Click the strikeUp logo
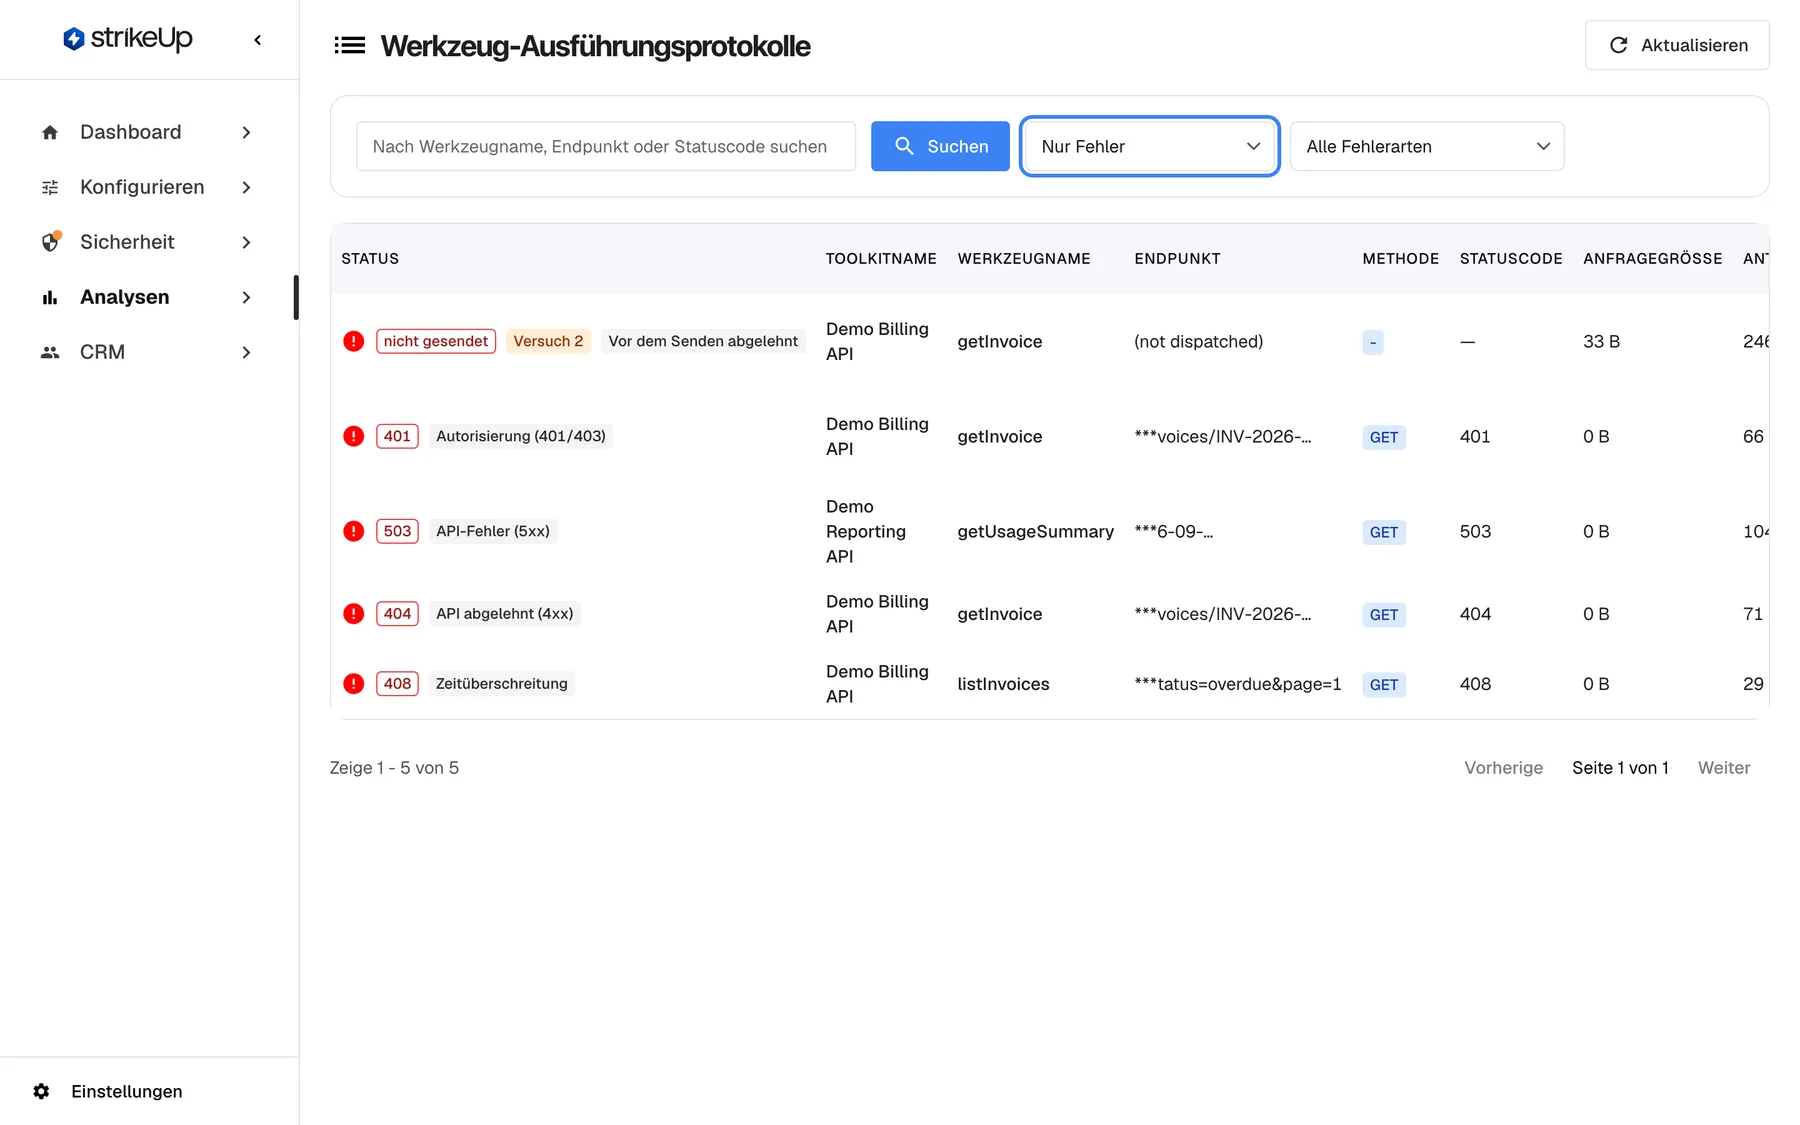This screenshot has height=1125, width=1800. (x=128, y=39)
